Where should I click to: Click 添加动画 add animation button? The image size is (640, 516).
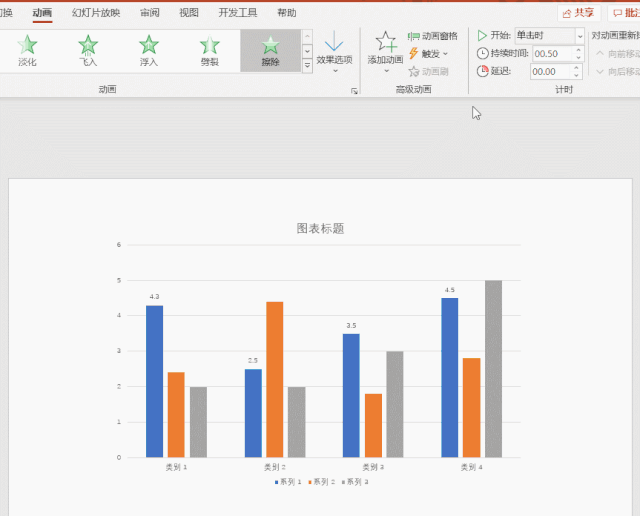pyautogui.click(x=385, y=52)
